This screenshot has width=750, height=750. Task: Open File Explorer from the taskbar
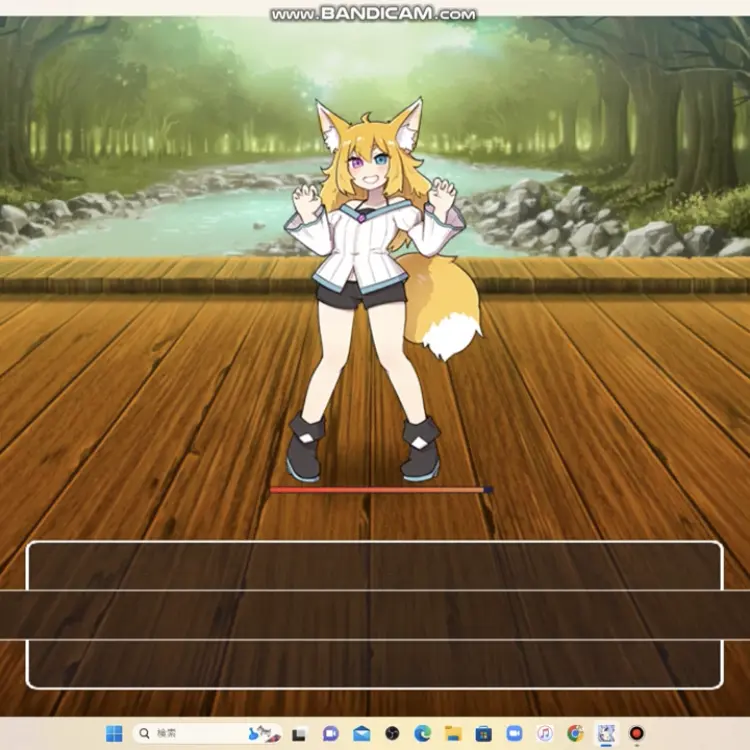(453, 733)
